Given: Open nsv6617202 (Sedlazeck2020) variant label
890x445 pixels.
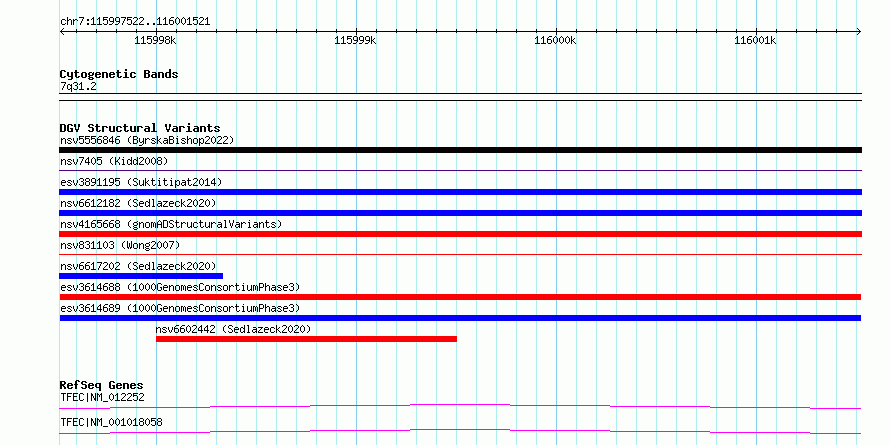Looking at the screenshot, I should point(138,266).
